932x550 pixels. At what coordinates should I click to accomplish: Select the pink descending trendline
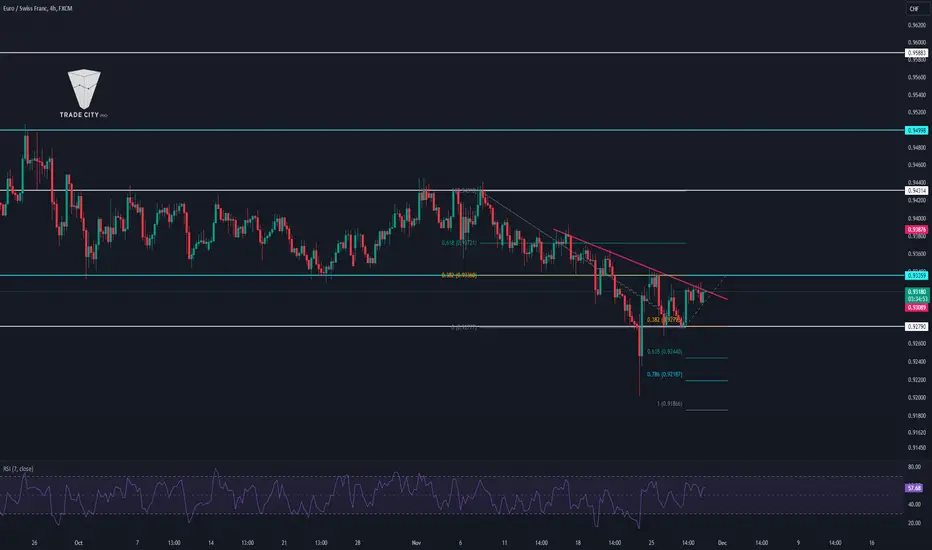[639, 264]
